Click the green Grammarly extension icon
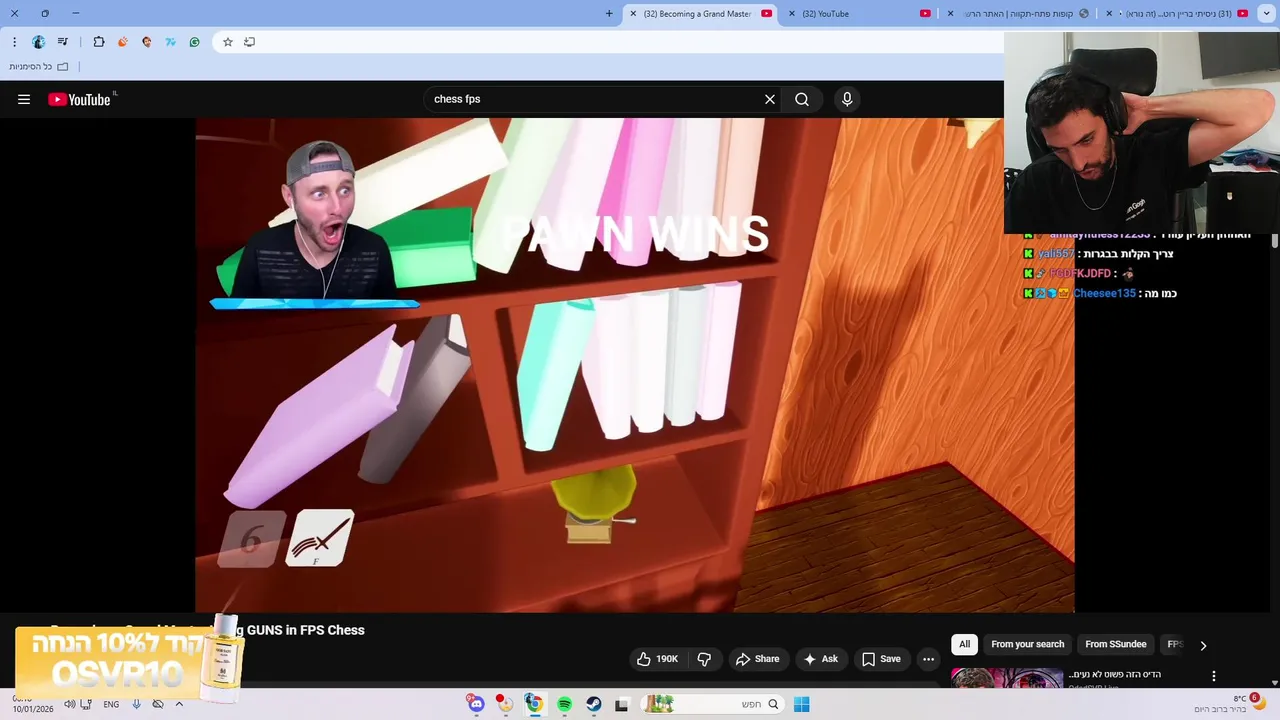 [194, 42]
